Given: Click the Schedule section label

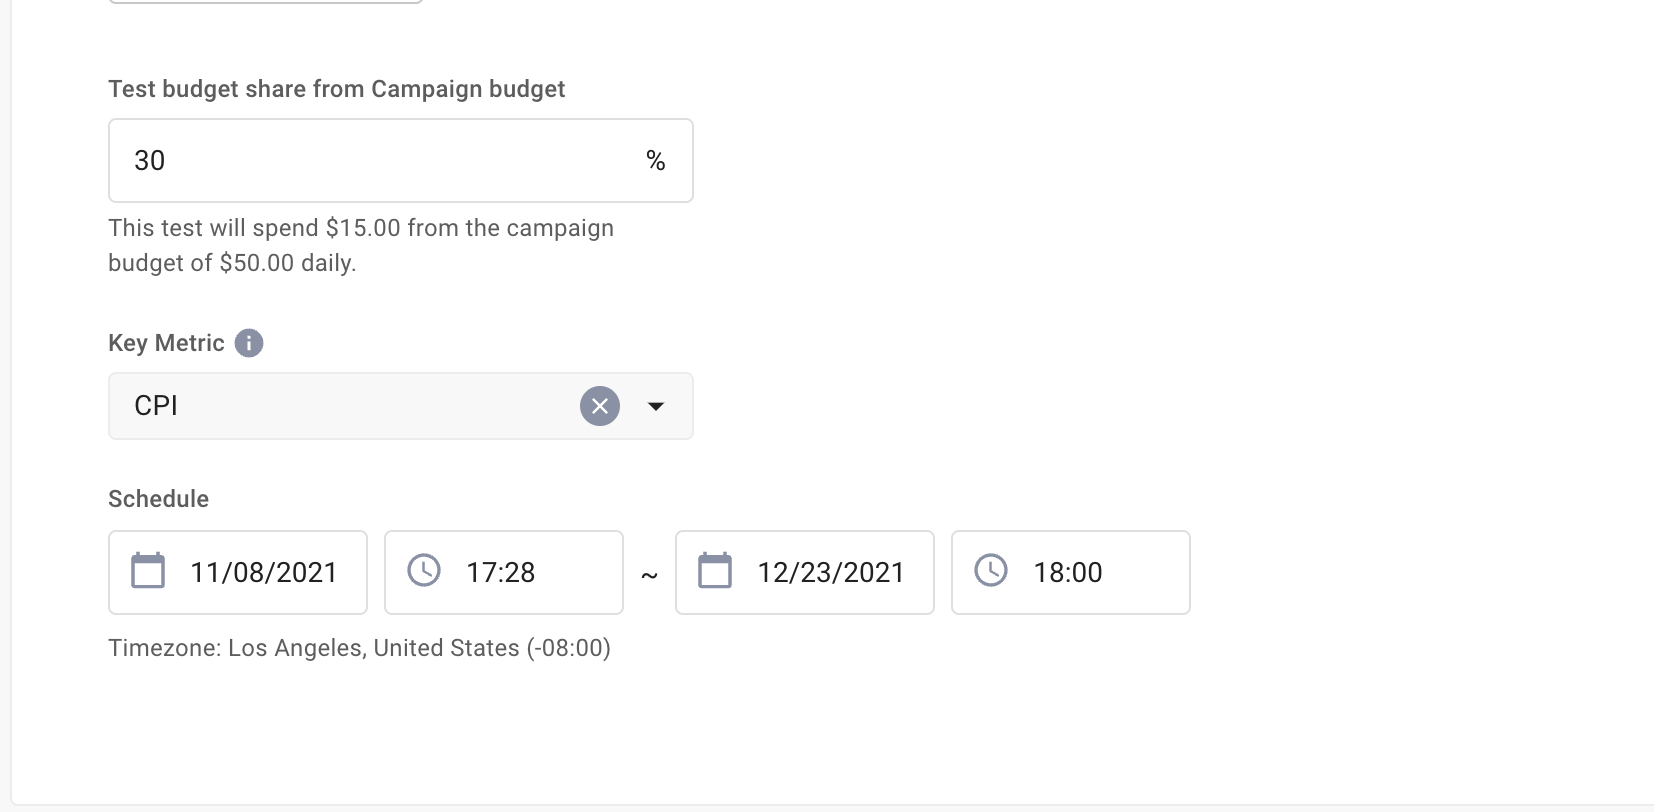Looking at the screenshot, I should 158,499.
